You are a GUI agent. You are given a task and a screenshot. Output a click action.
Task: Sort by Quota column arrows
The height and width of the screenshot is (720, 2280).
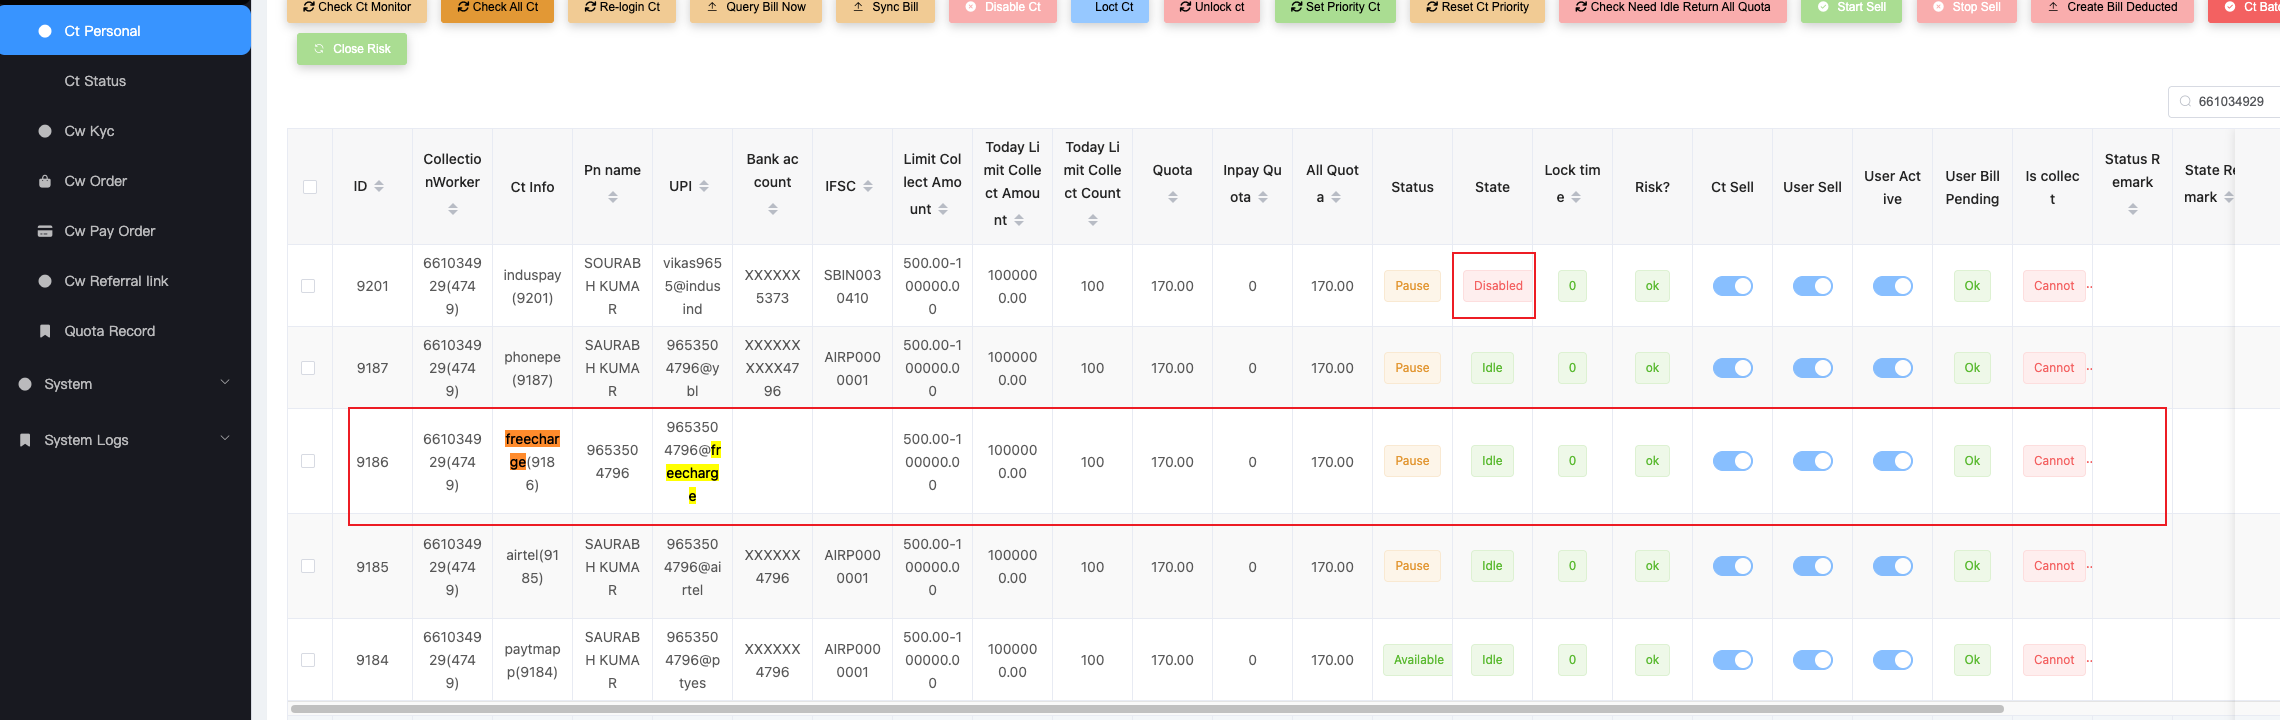tap(1172, 198)
